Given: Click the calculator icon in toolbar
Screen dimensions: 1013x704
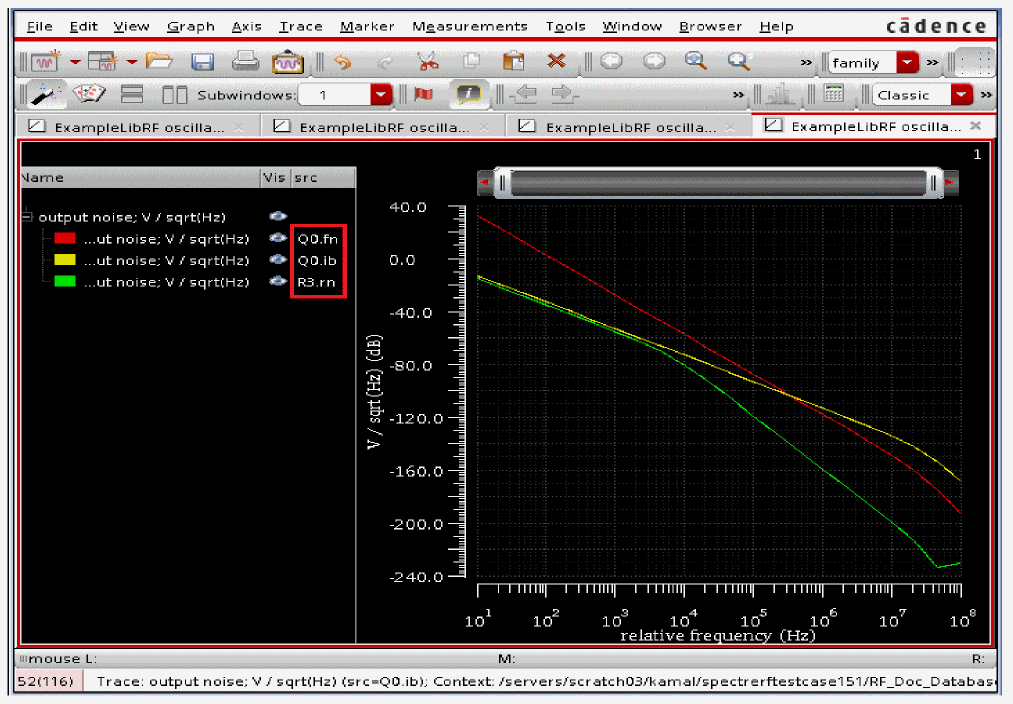Looking at the screenshot, I should click(x=833, y=95).
